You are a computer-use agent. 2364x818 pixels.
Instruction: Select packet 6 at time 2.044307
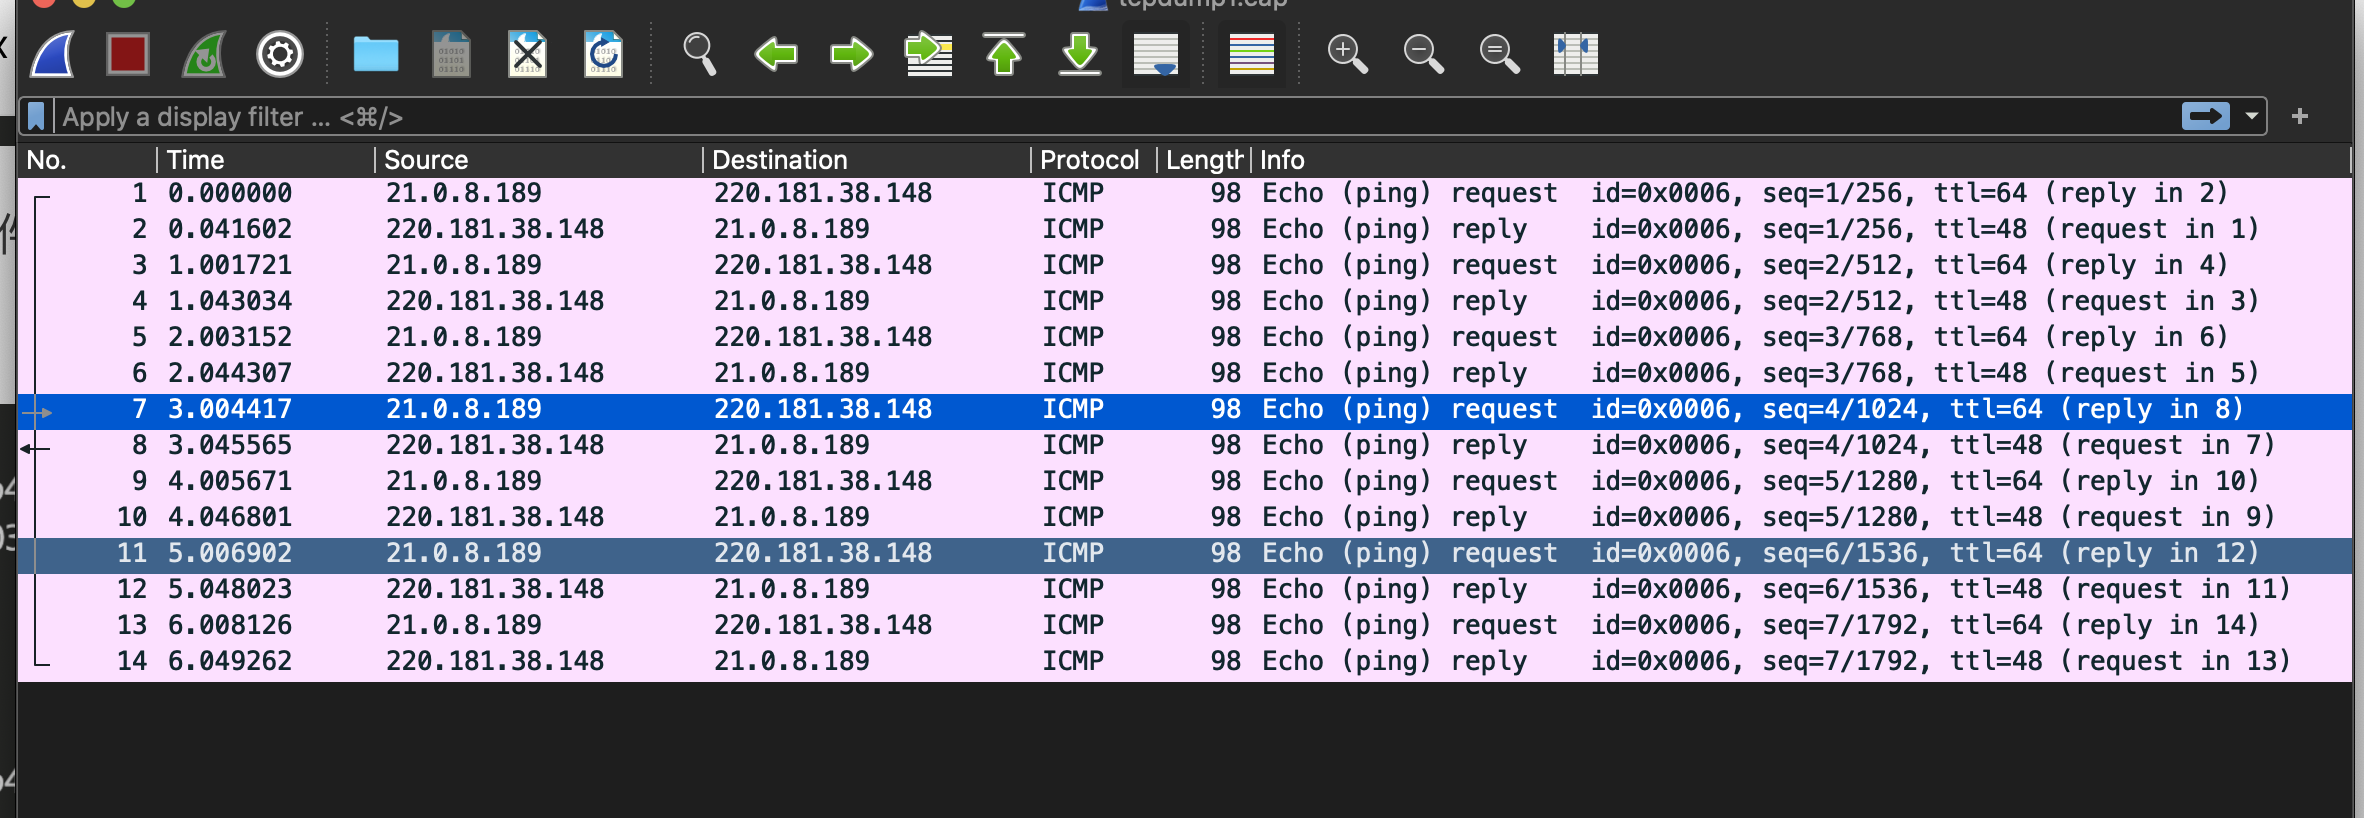(1184, 373)
